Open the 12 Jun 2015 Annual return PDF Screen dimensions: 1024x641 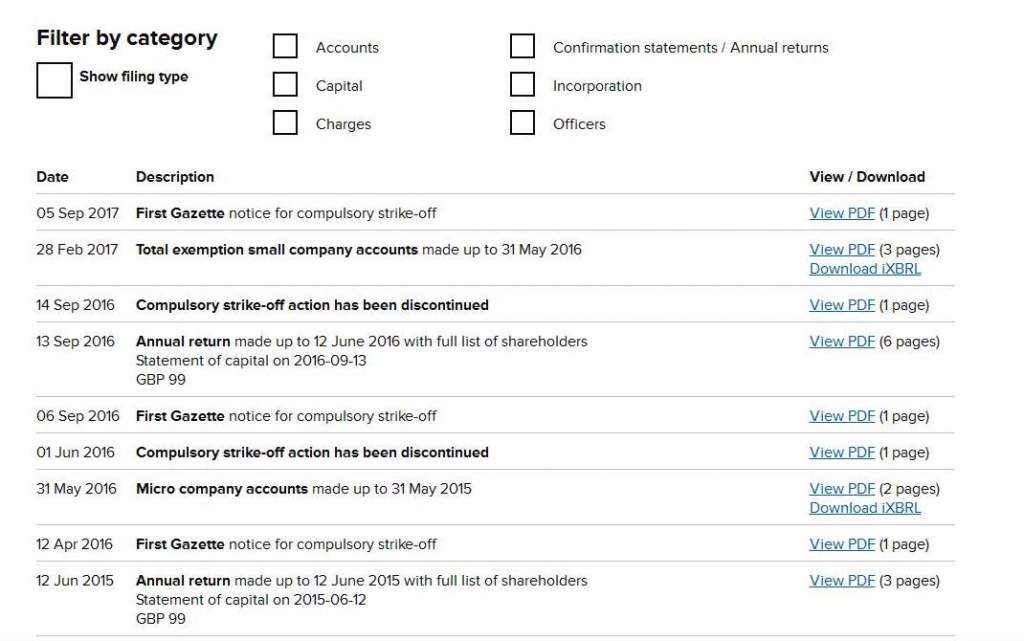point(842,580)
